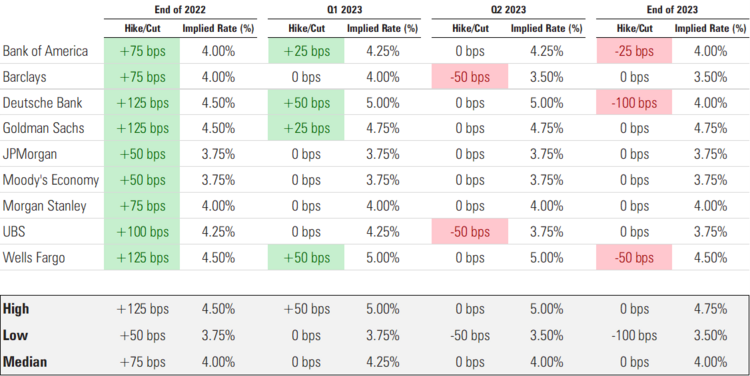750x376 pixels.
Task: Click Wells Fargo's +125 bps green cell
Action: (x=142, y=257)
